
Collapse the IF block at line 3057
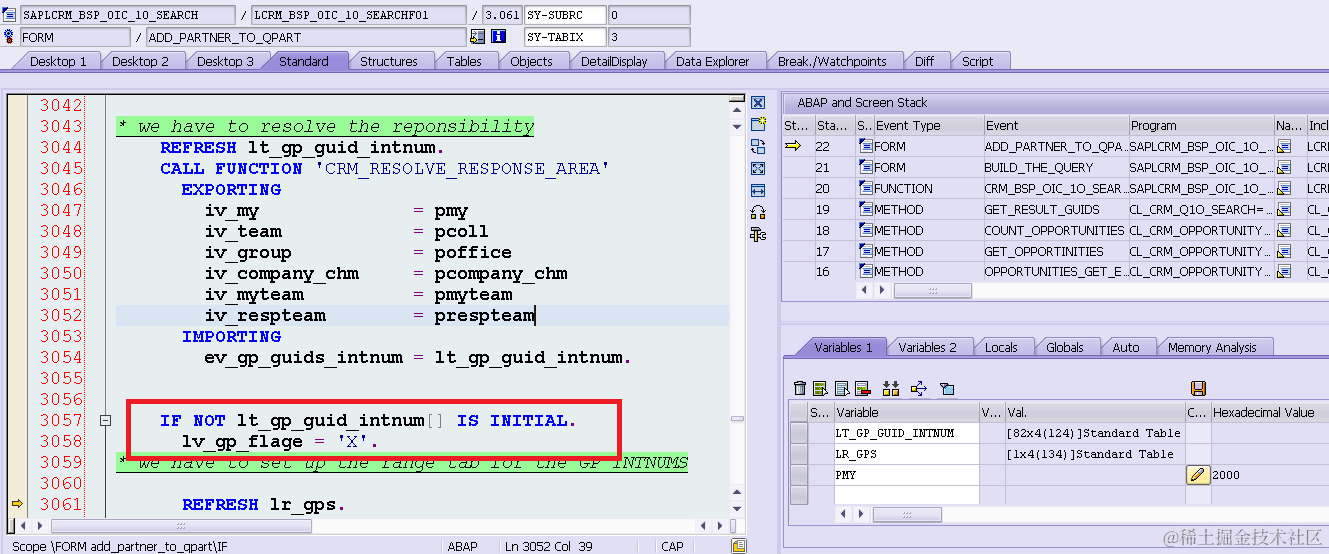(105, 421)
